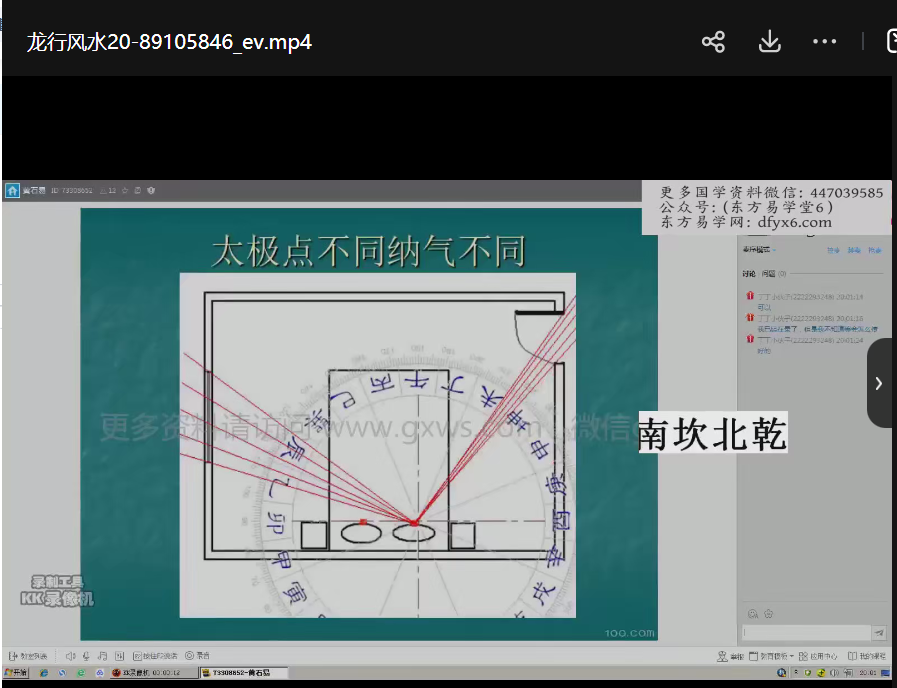Toggle the microphone icon in the bottom toolbar

(87, 656)
